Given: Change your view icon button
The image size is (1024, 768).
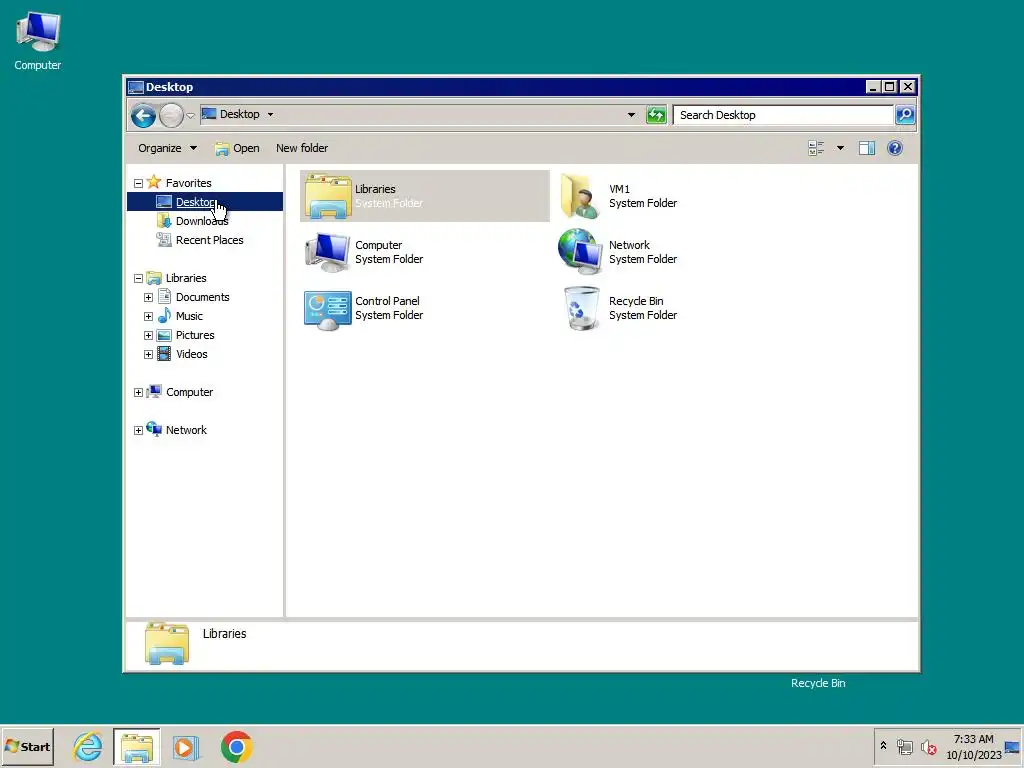Looking at the screenshot, I should click(816, 148).
